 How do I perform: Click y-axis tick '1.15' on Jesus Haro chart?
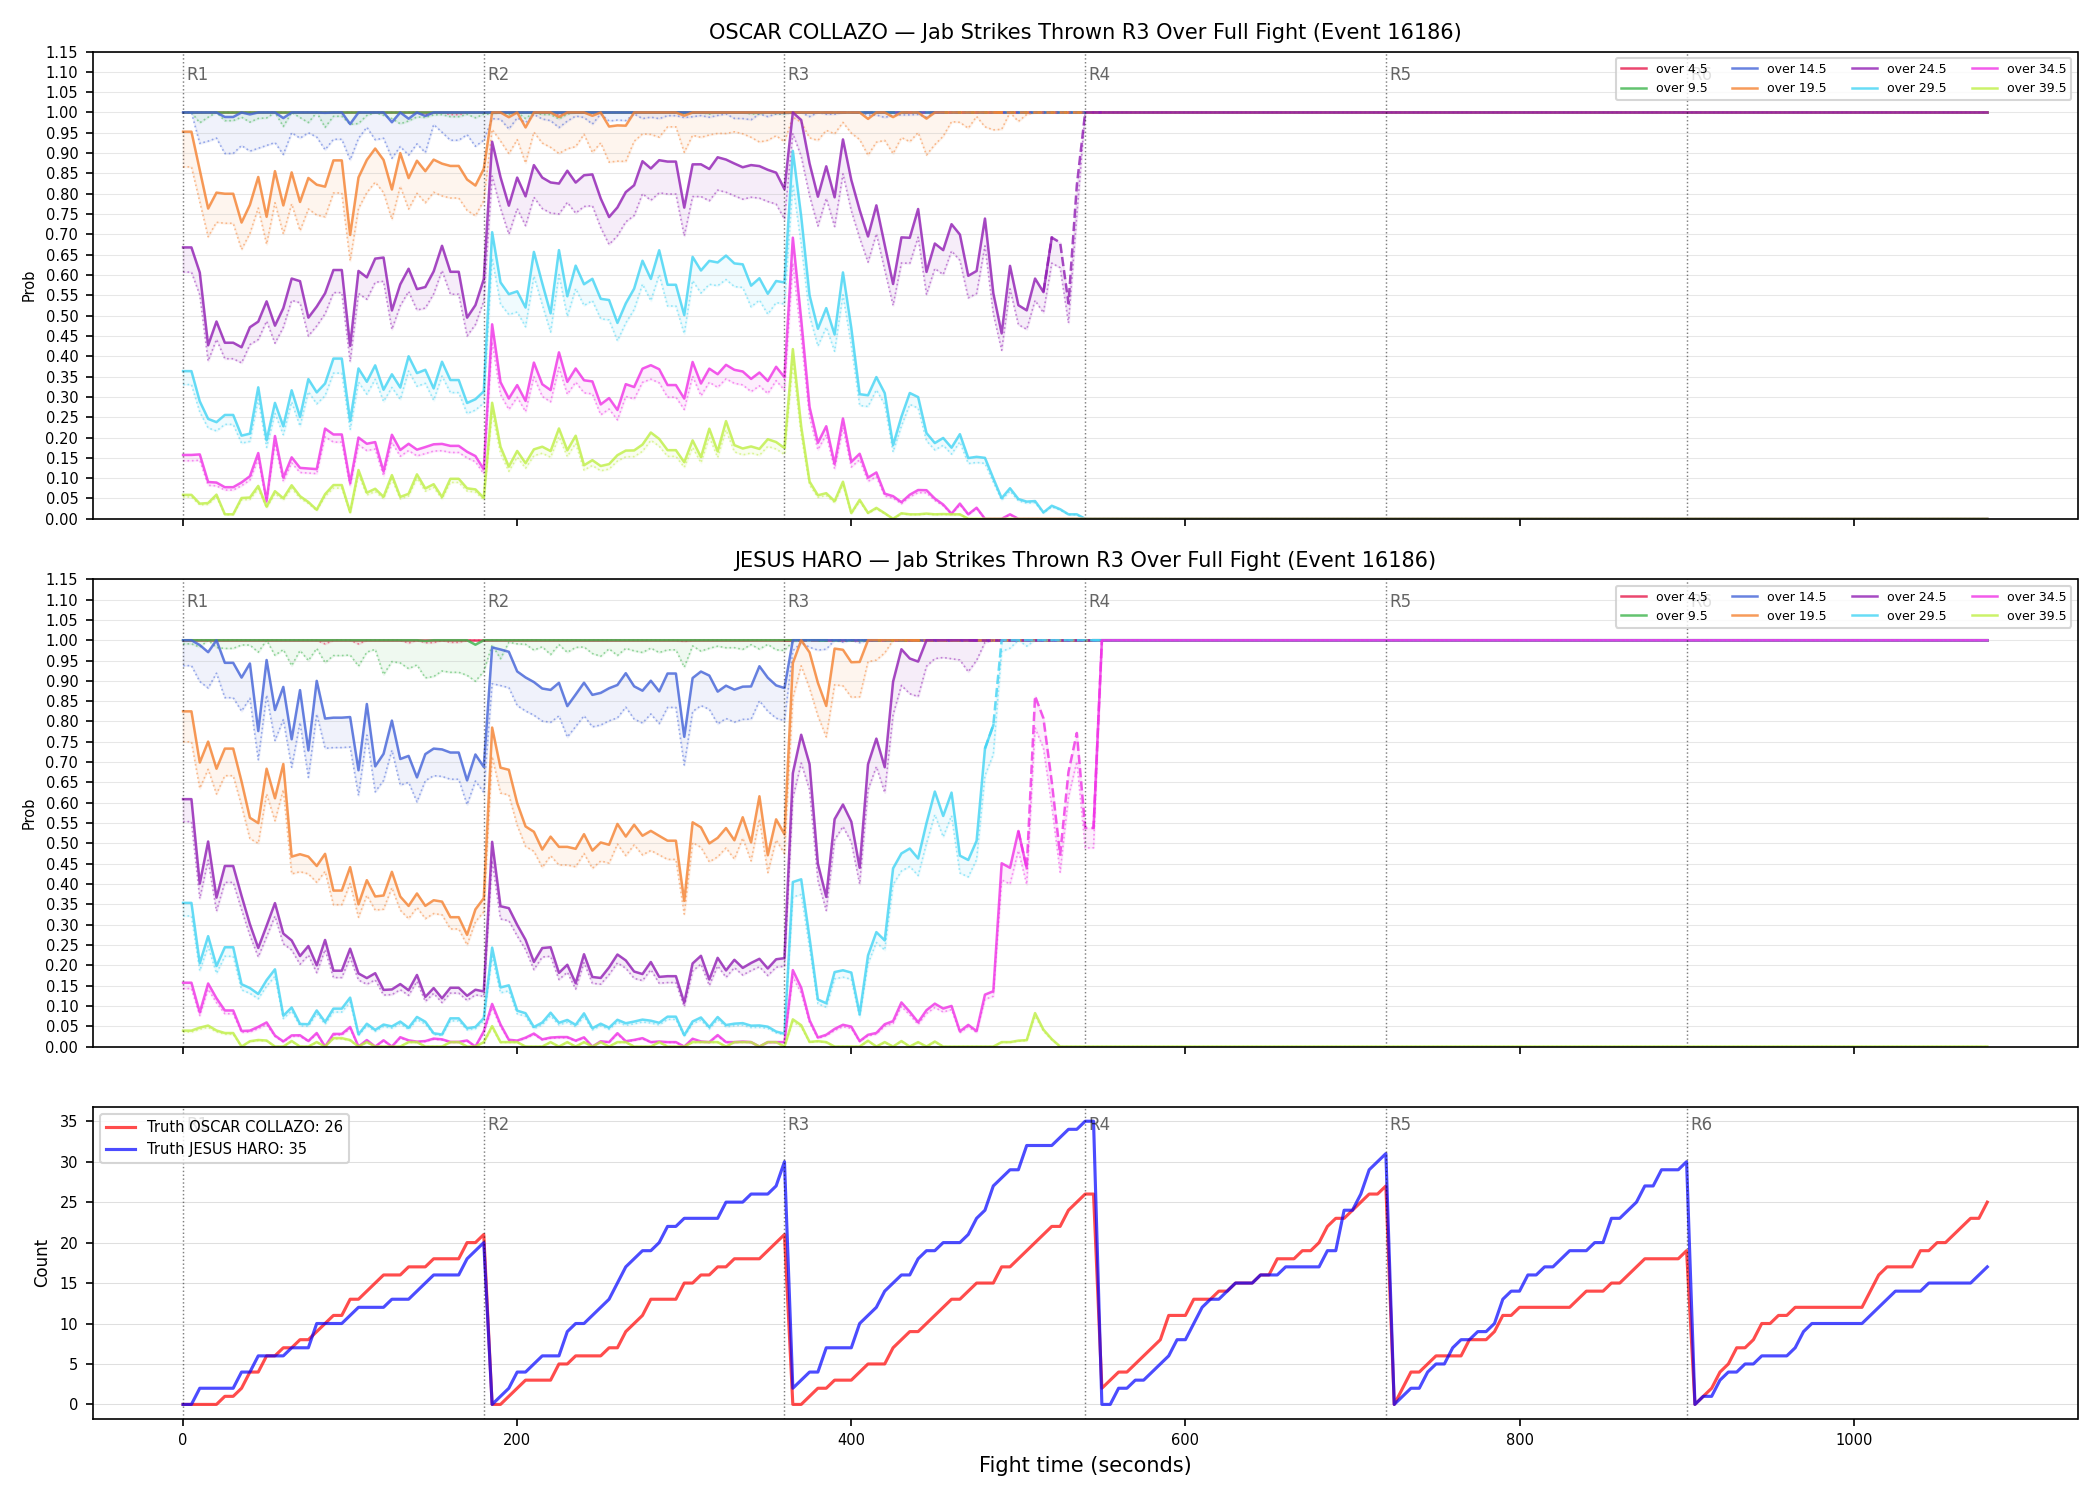pos(62,580)
